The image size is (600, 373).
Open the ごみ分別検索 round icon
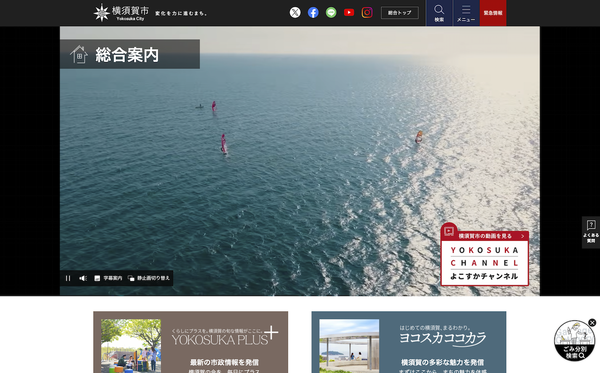[574, 340]
